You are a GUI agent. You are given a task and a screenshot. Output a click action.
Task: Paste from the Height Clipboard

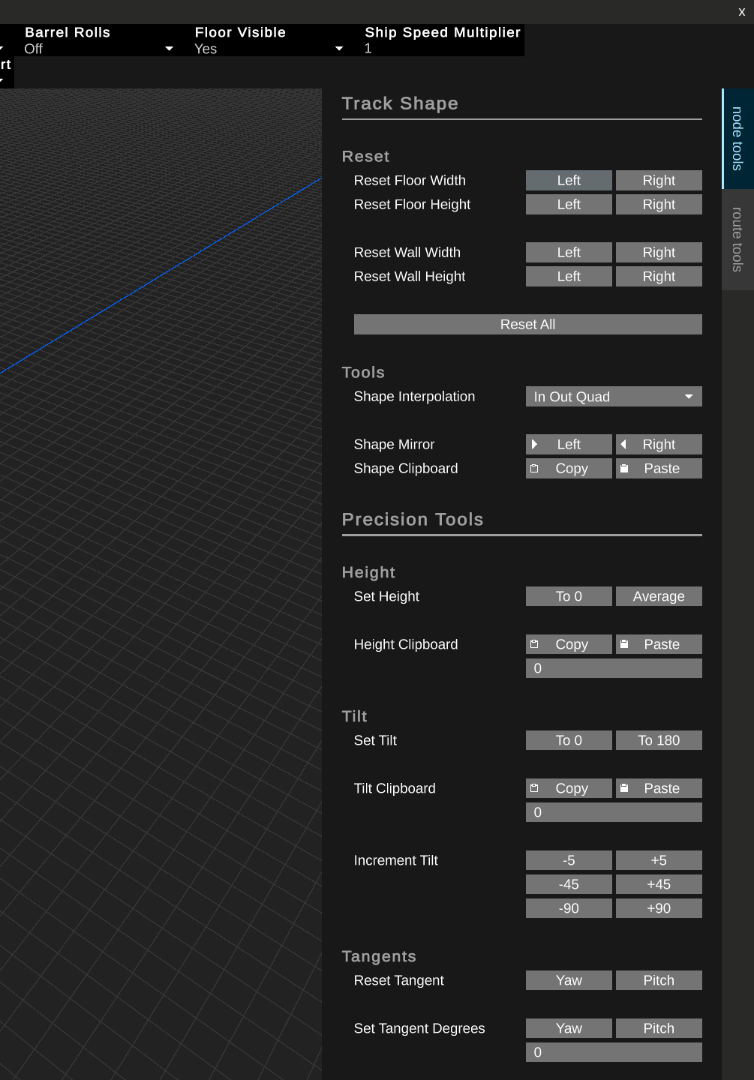tap(658, 644)
